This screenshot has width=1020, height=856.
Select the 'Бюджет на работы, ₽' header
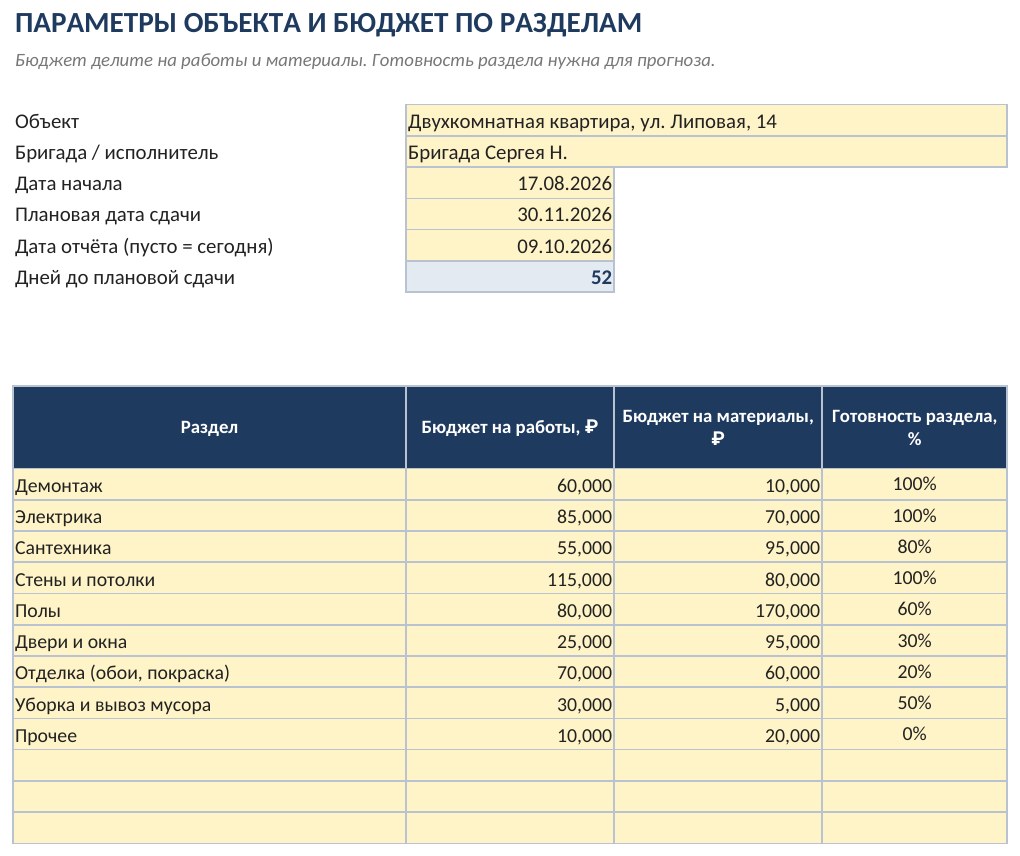[x=509, y=427]
